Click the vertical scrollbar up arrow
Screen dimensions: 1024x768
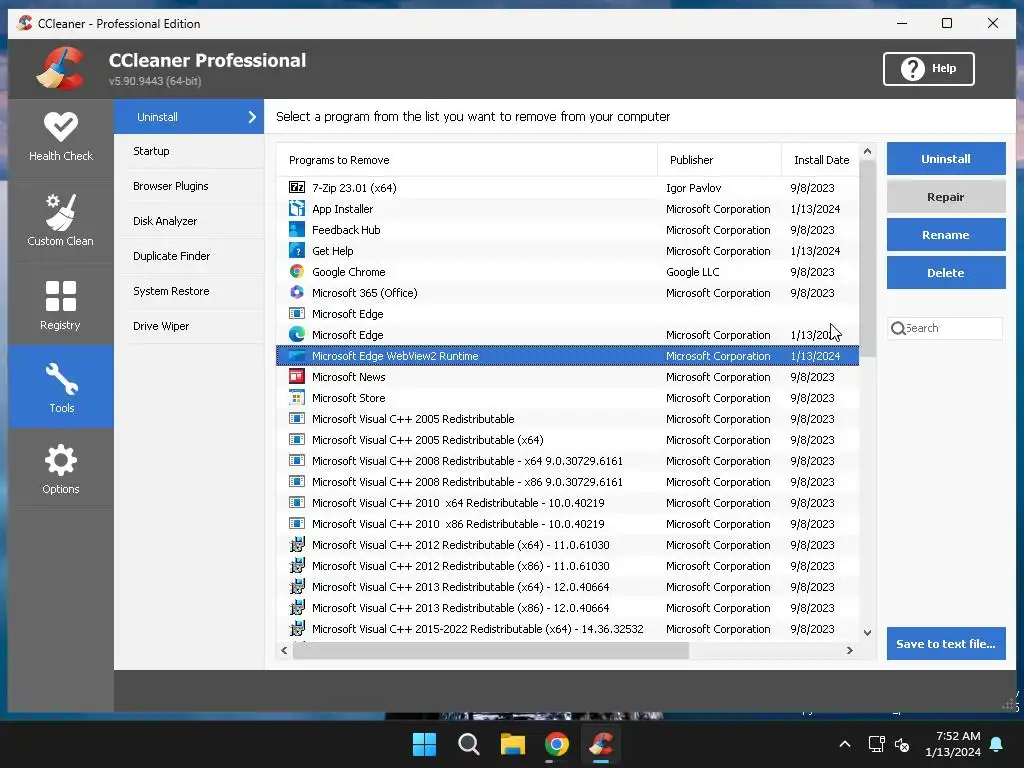coord(867,152)
